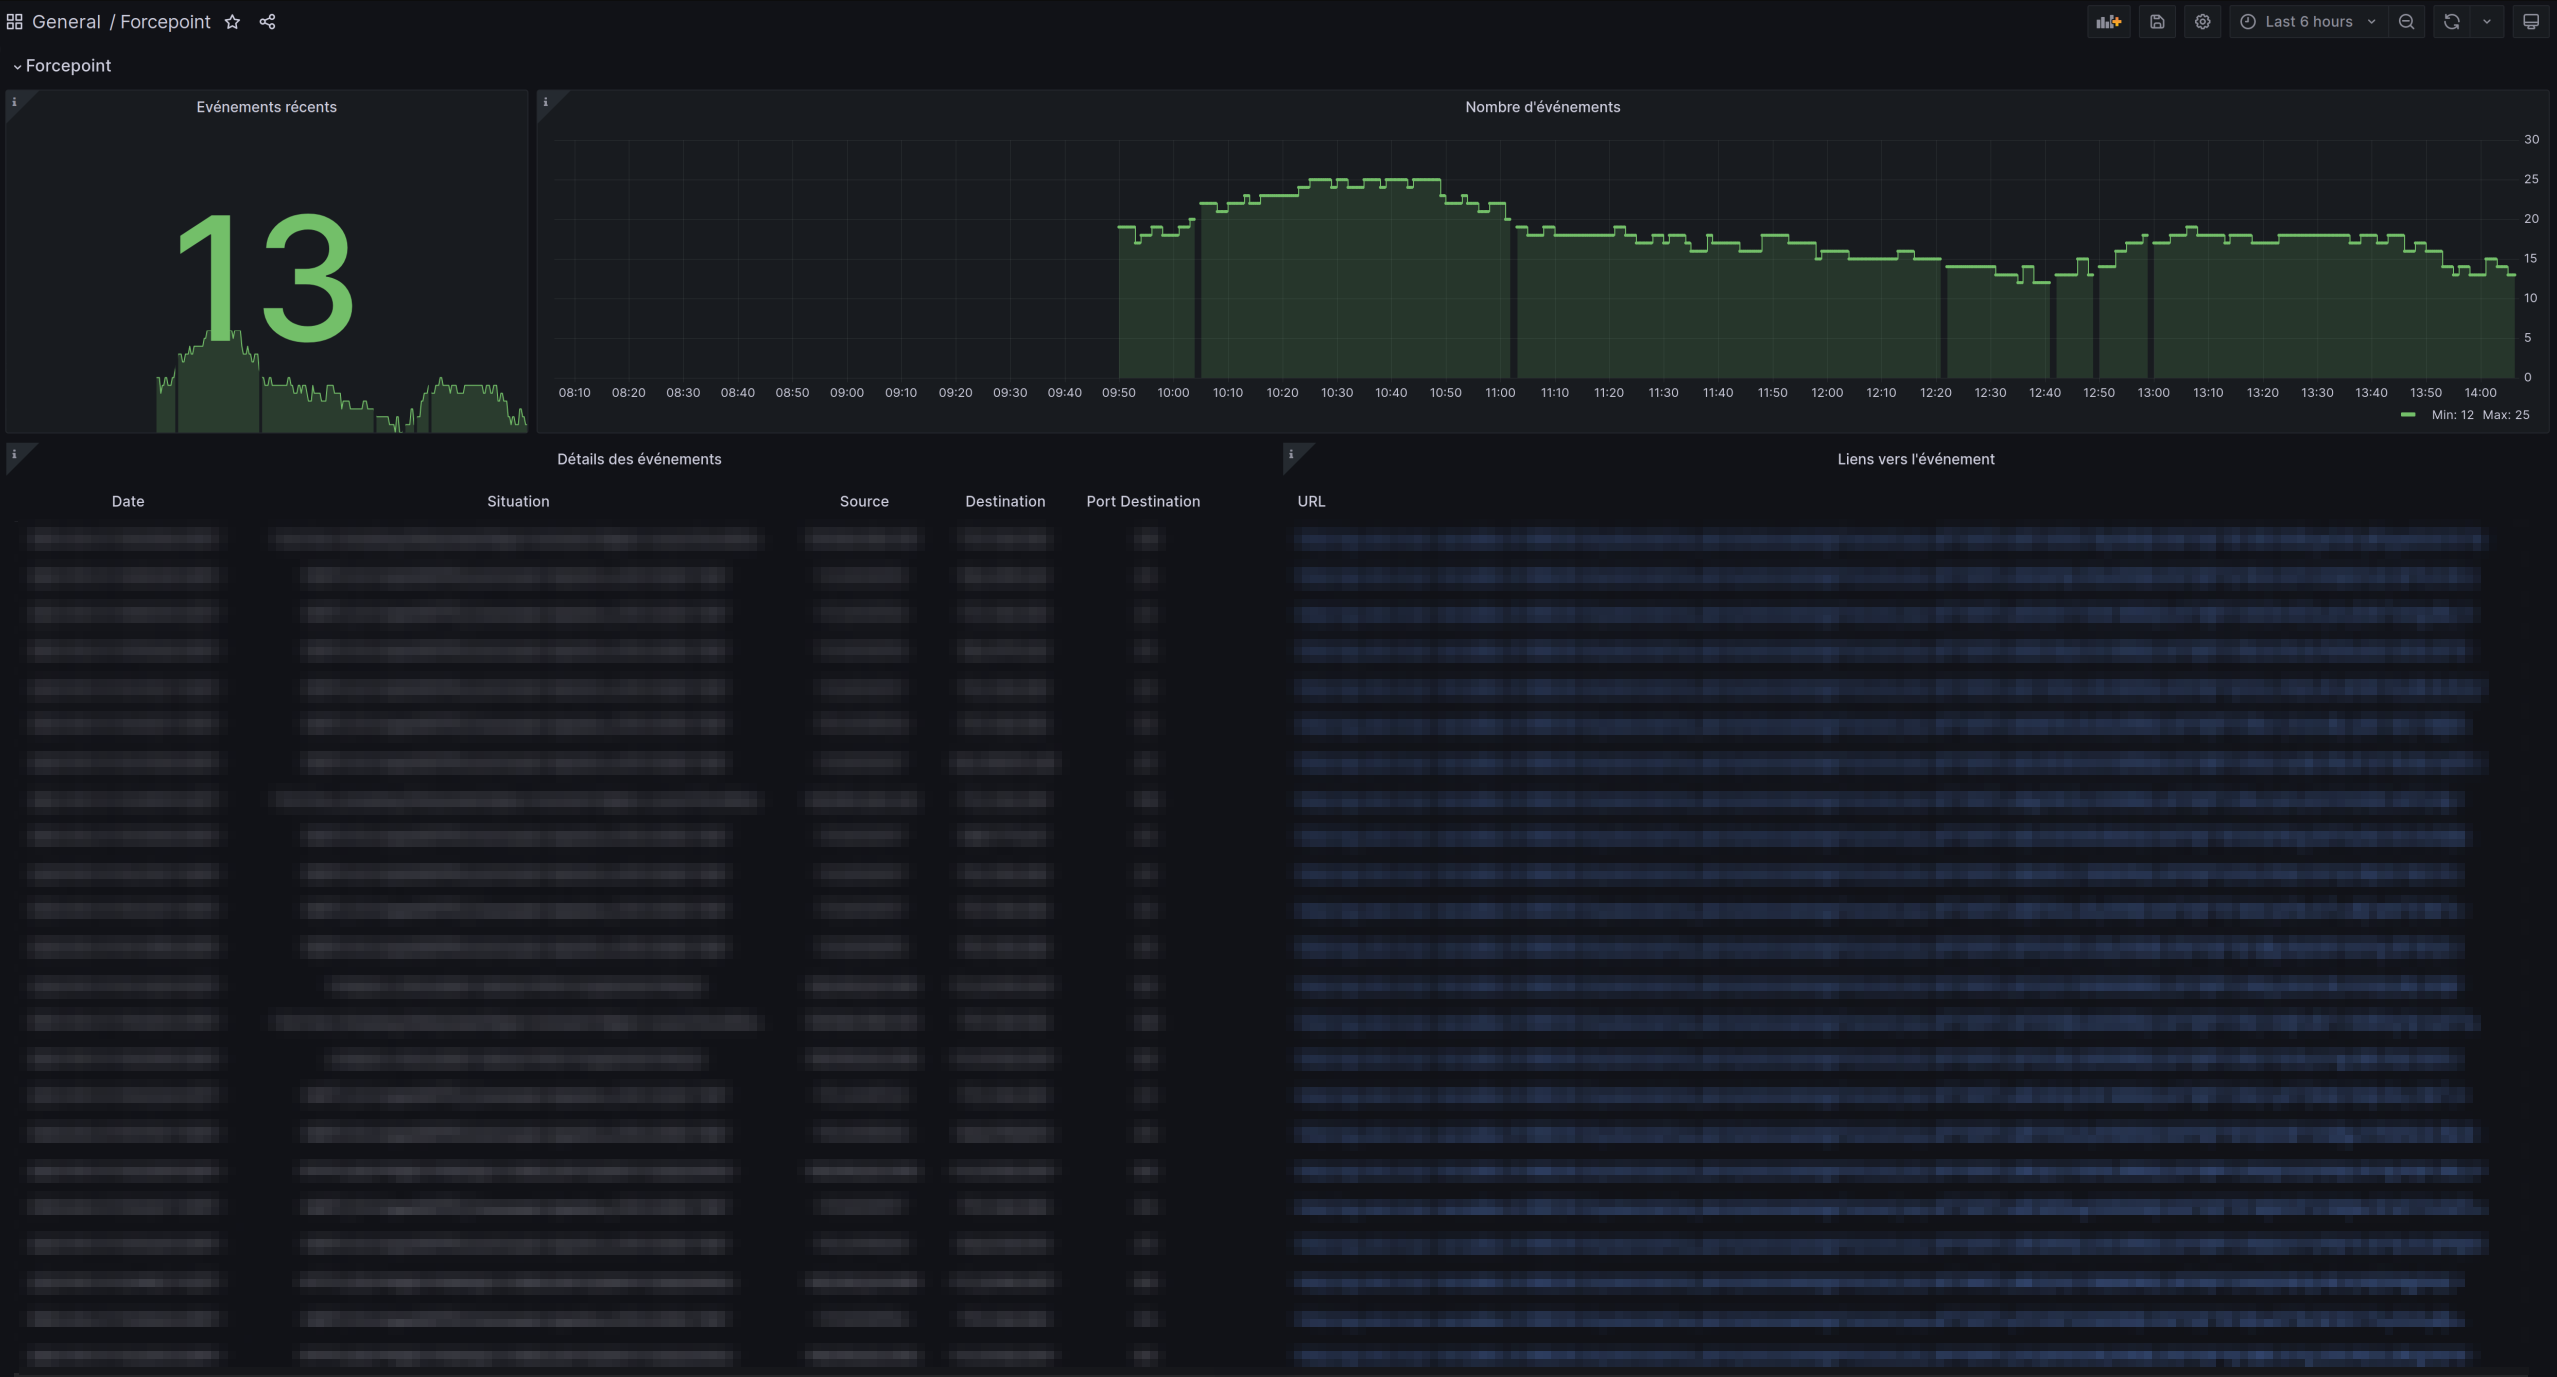Zoom out the time range

click(x=2406, y=22)
